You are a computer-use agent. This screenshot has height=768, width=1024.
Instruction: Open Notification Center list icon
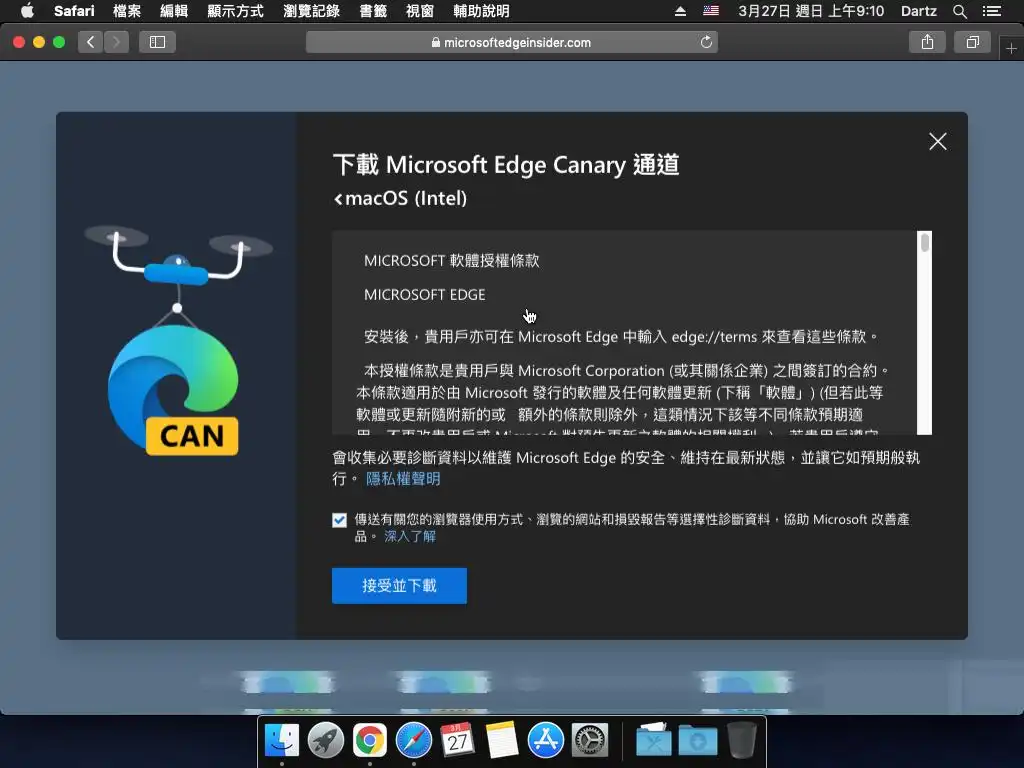991,11
